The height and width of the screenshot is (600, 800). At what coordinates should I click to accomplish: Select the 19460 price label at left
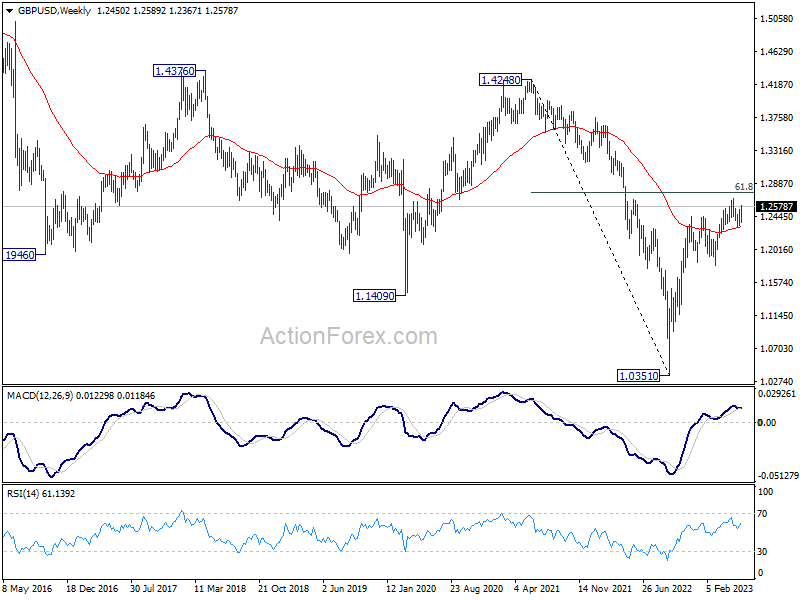pos(19,255)
